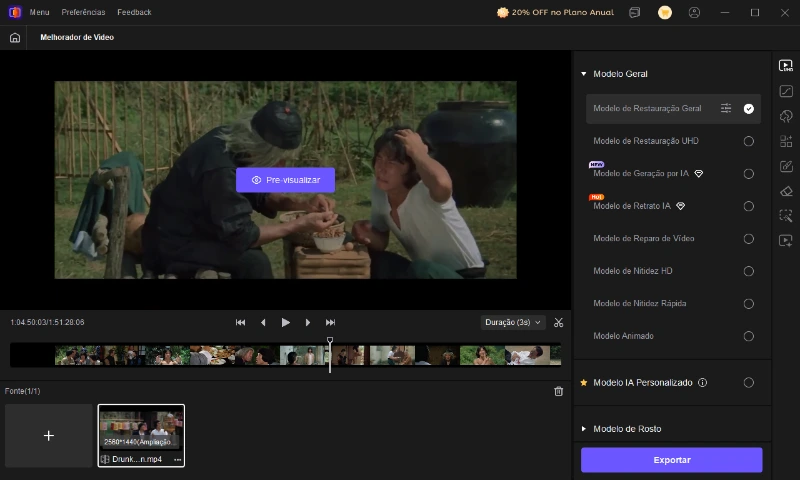Click the app logo icon

coord(15,12)
